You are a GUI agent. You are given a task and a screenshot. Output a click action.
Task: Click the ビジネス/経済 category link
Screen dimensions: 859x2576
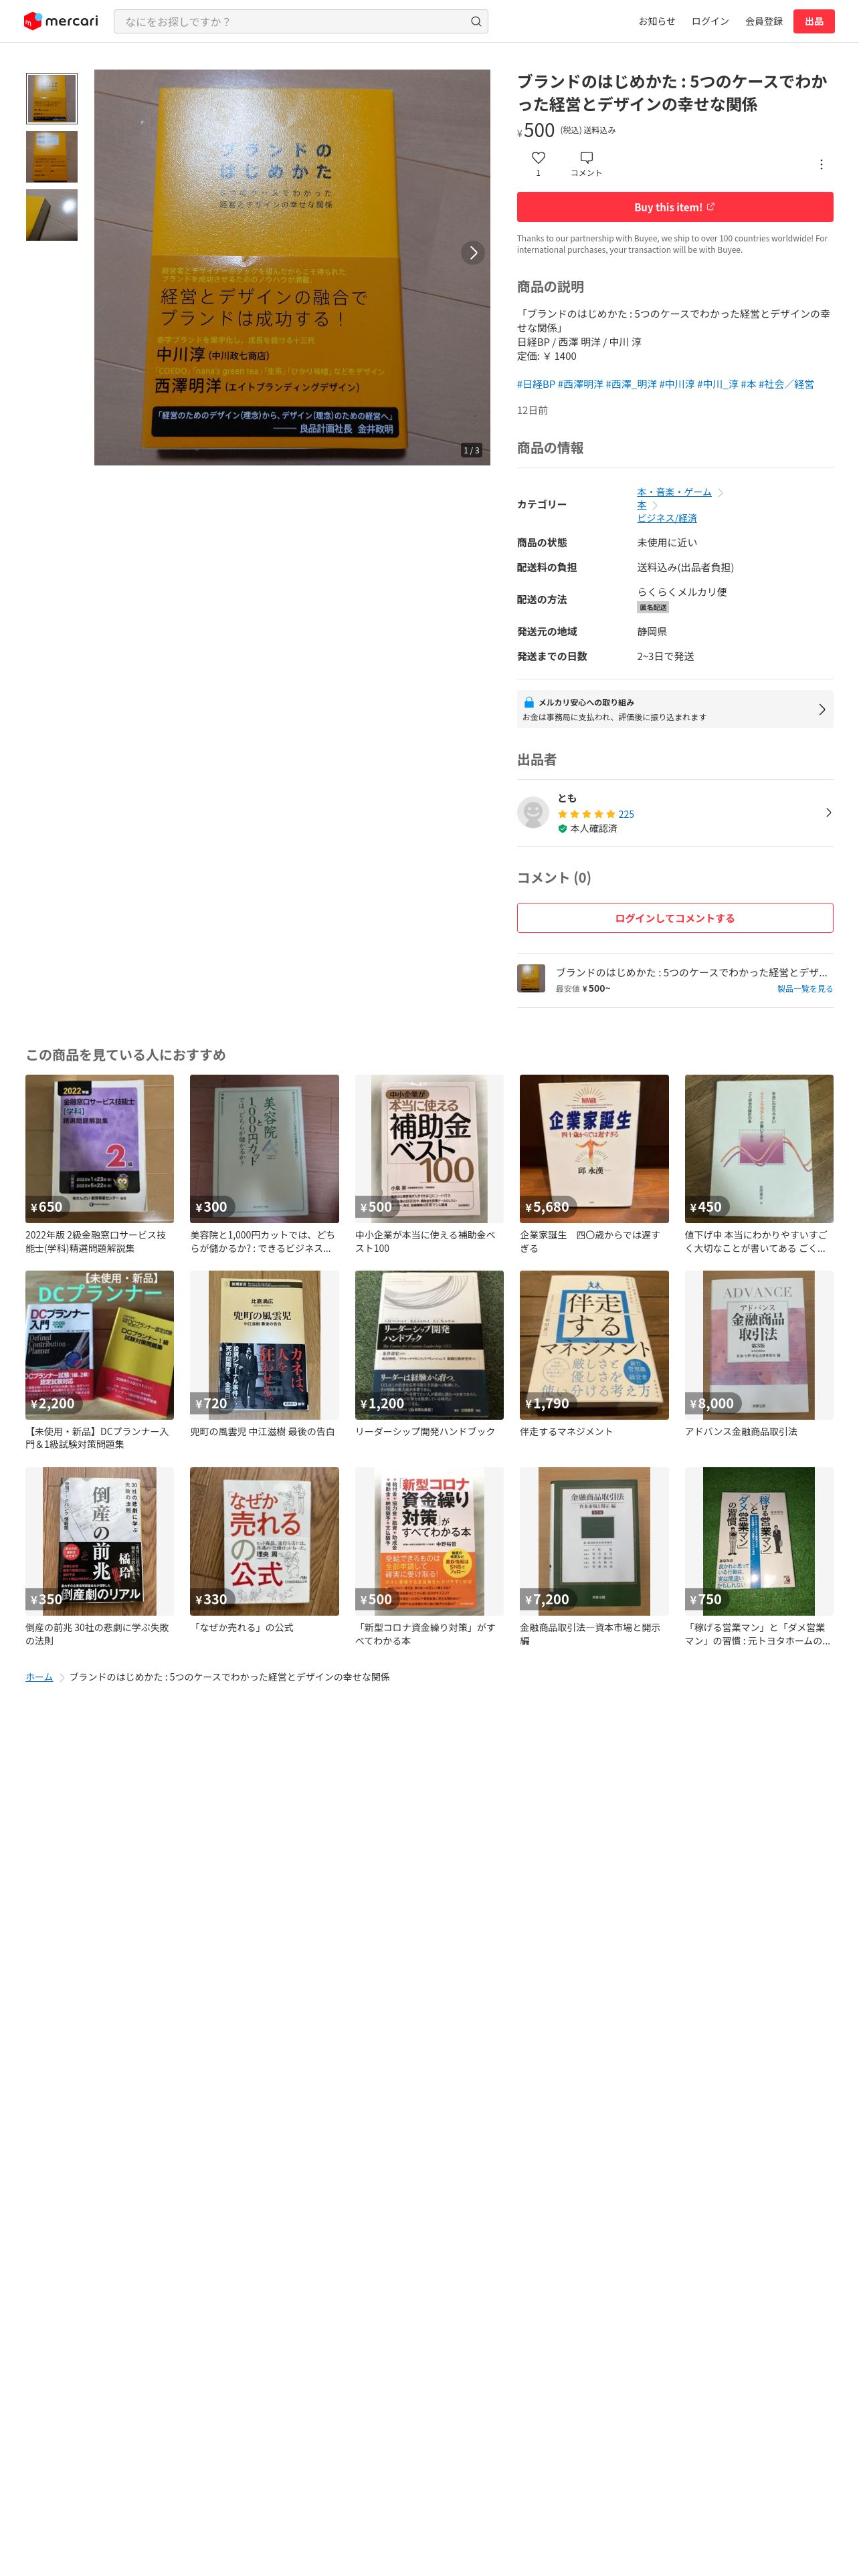point(667,518)
